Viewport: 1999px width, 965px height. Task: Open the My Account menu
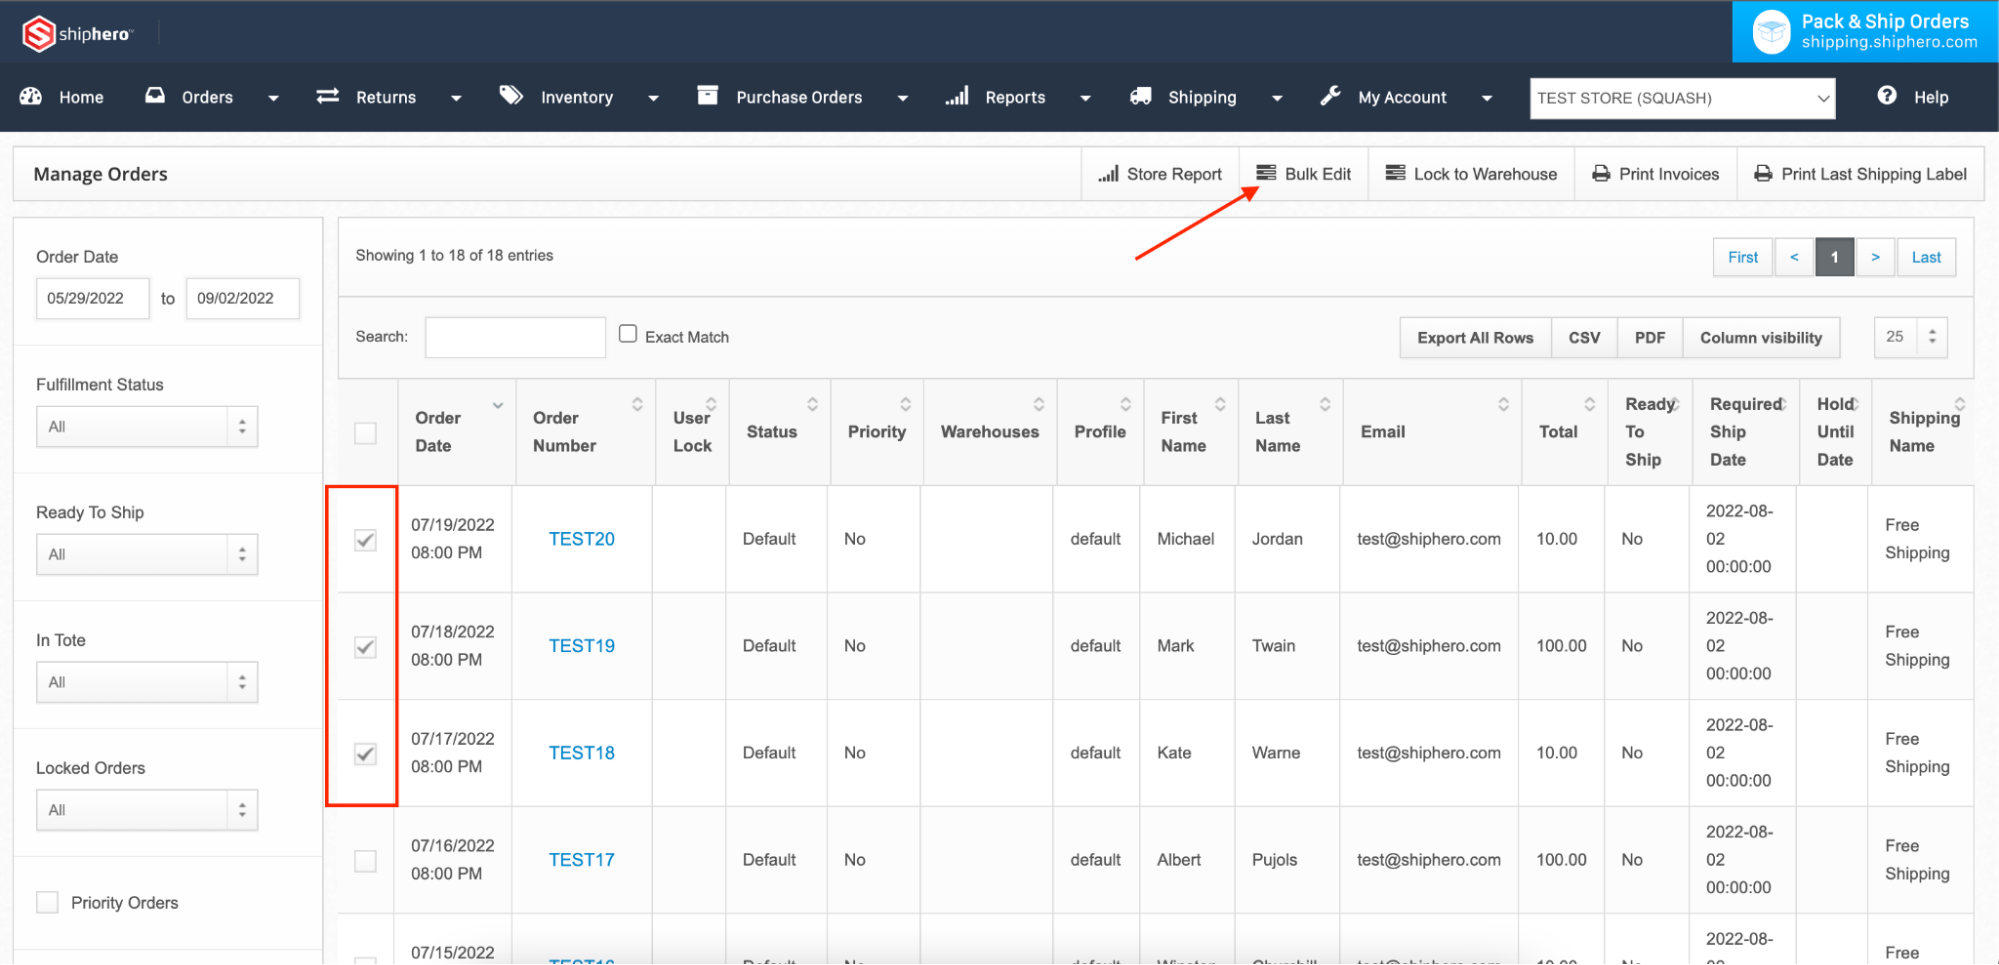tap(1402, 97)
